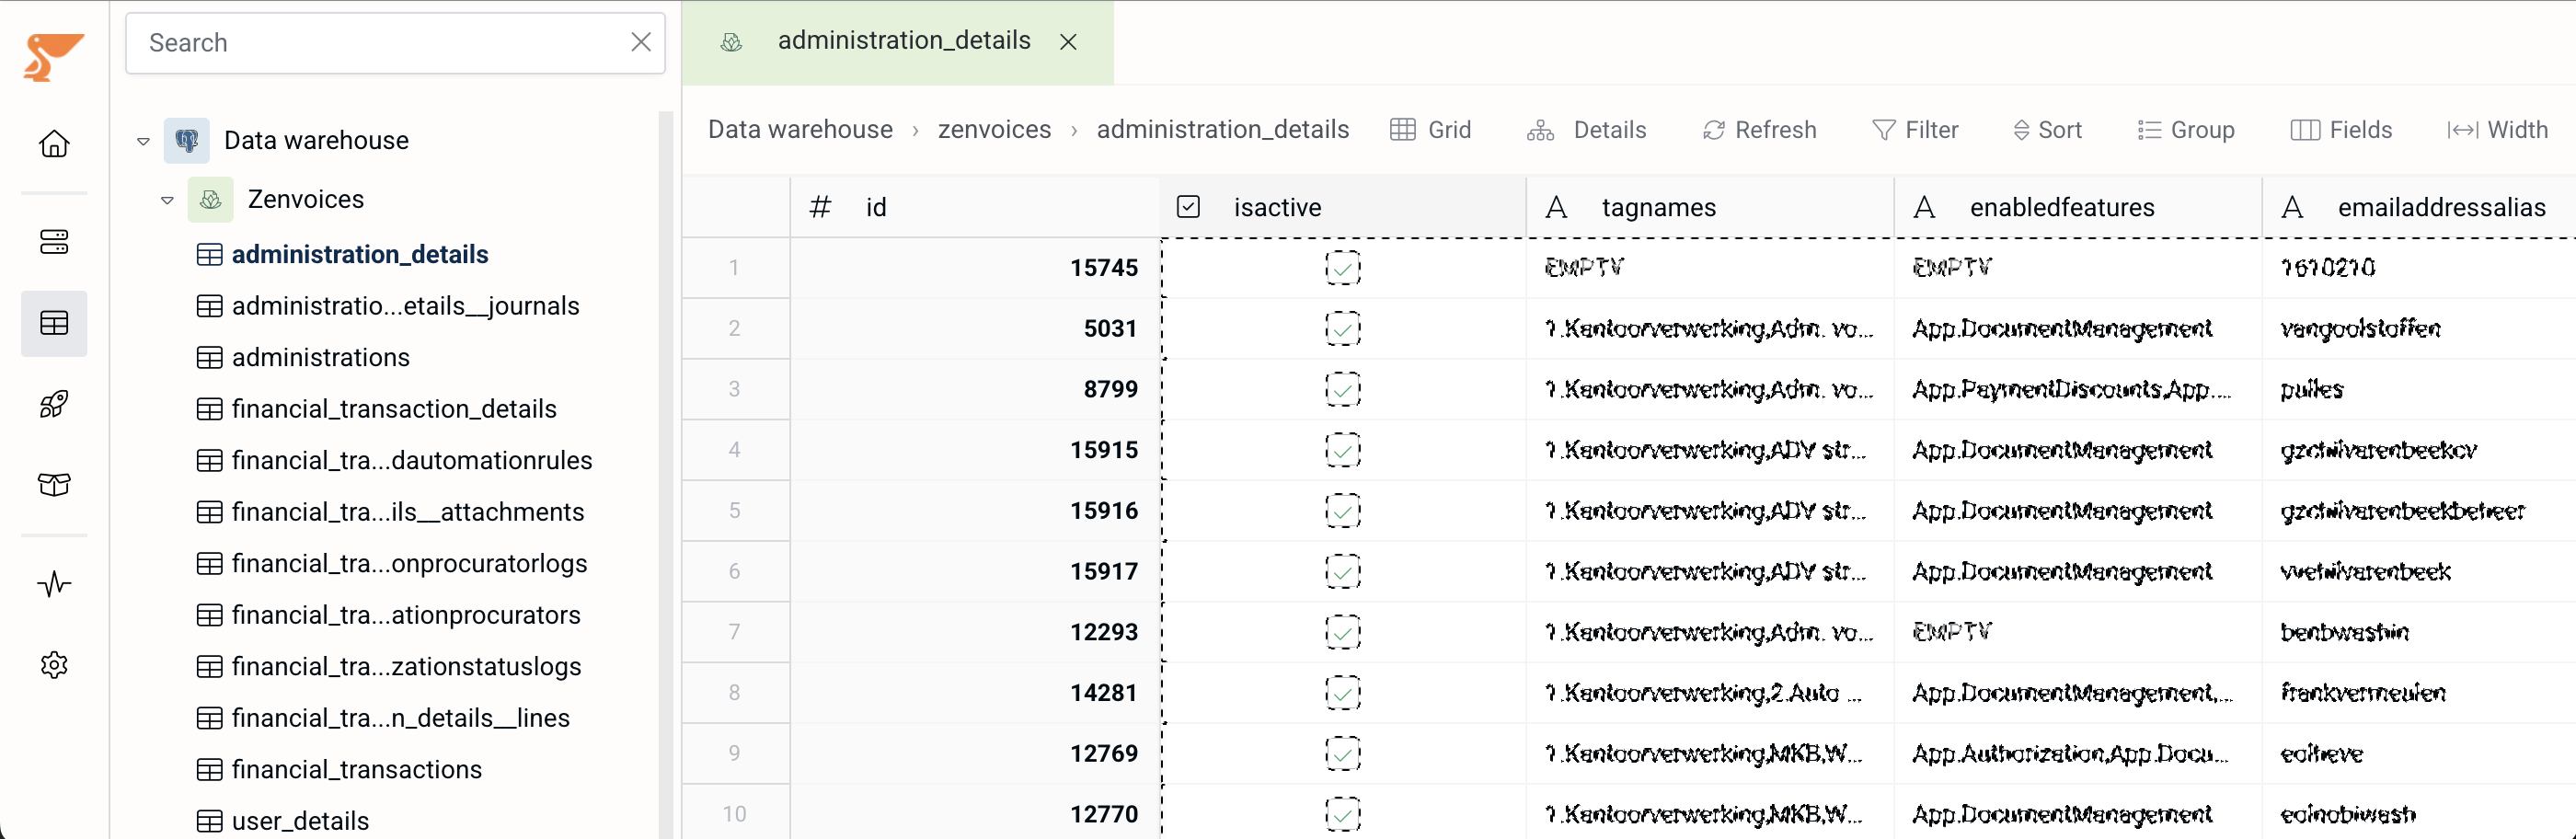This screenshot has width=2576, height=839.
Task: Open financial_transaction_details in the tree
Action: coord(394,408)
